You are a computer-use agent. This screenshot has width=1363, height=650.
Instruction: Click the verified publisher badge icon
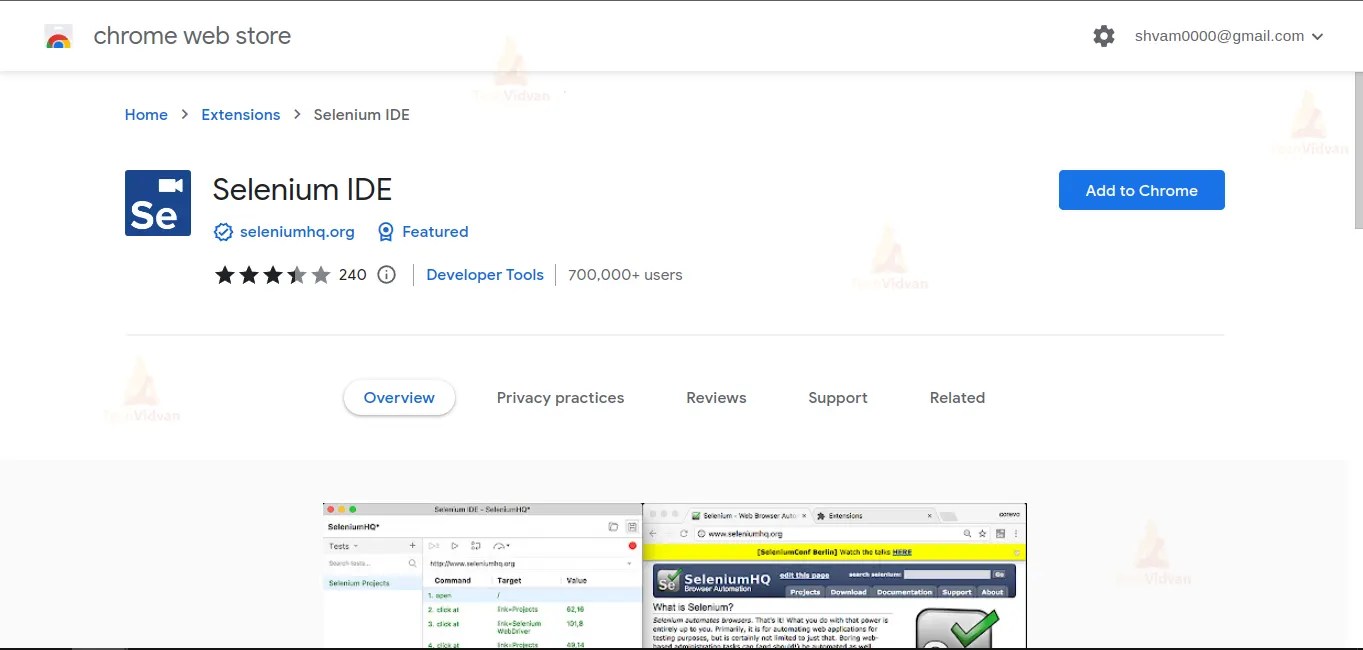click(224, 232)
